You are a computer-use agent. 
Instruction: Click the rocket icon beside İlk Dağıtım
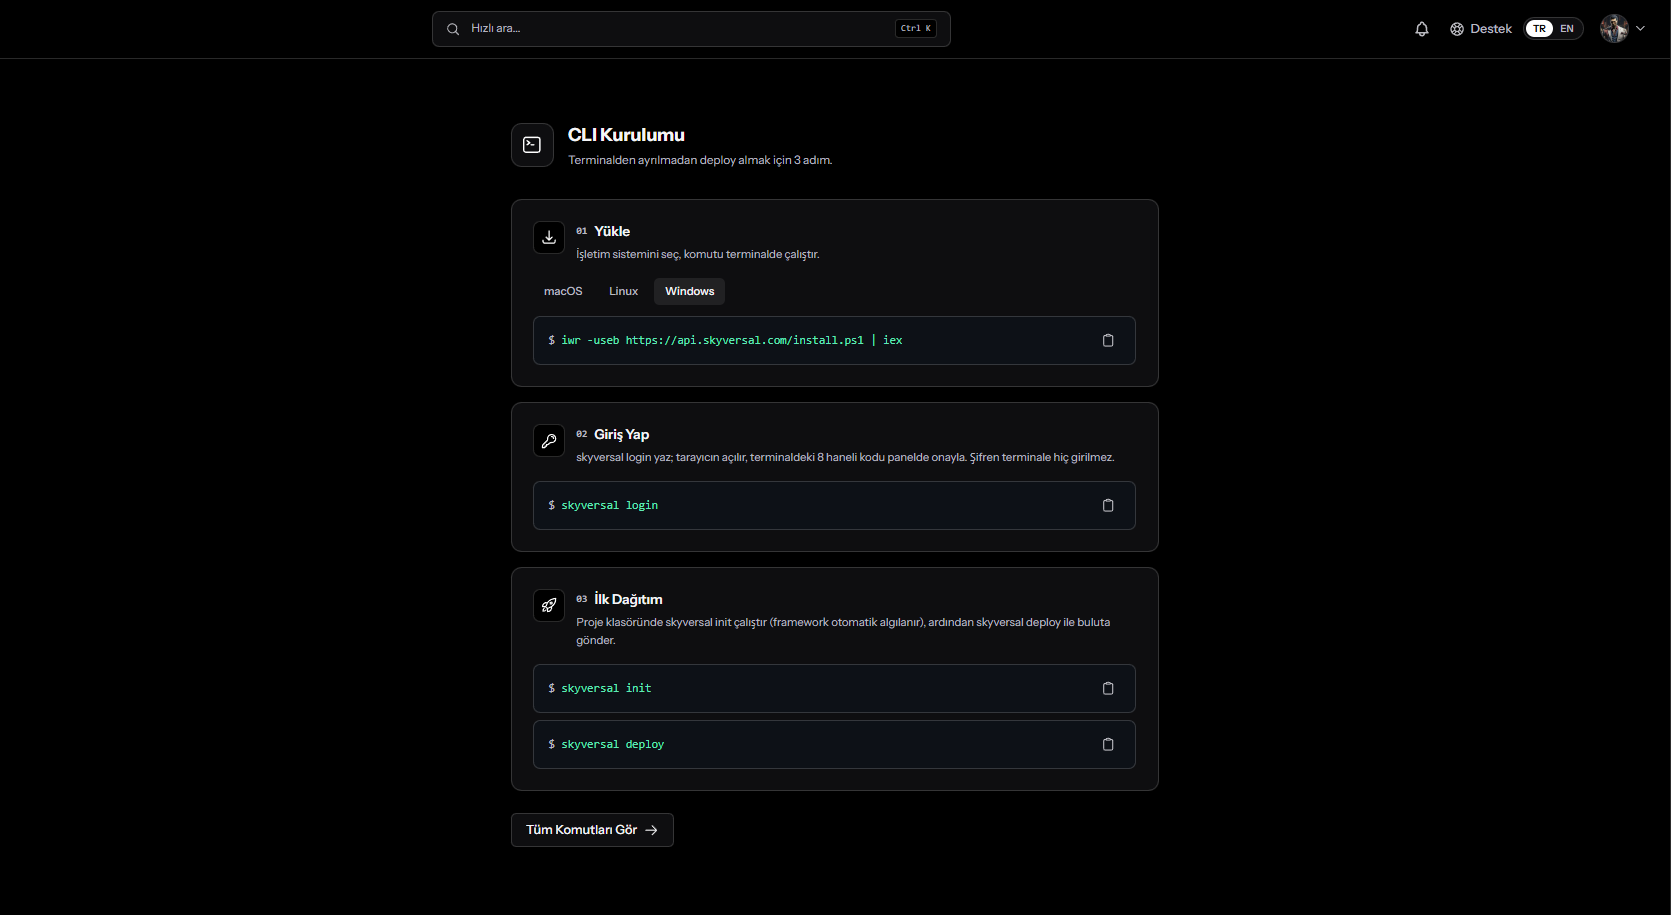549,605
